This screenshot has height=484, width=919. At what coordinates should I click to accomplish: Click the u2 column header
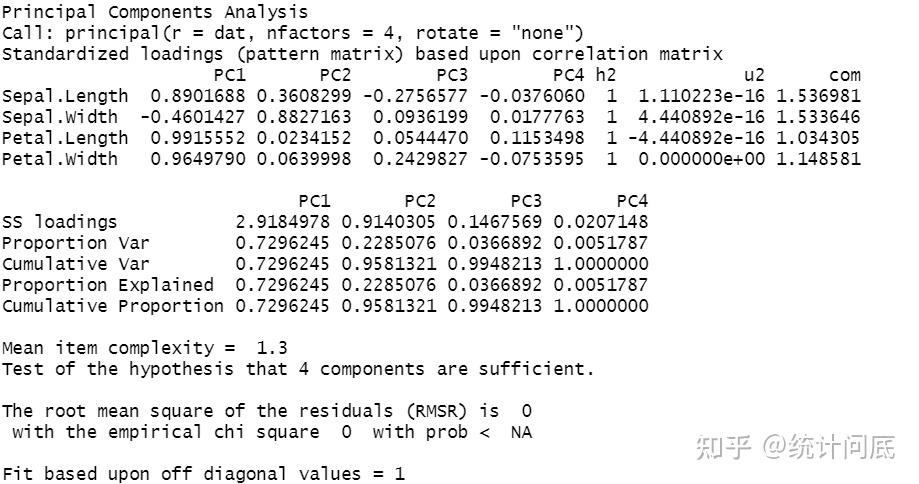tap(754, 75)
